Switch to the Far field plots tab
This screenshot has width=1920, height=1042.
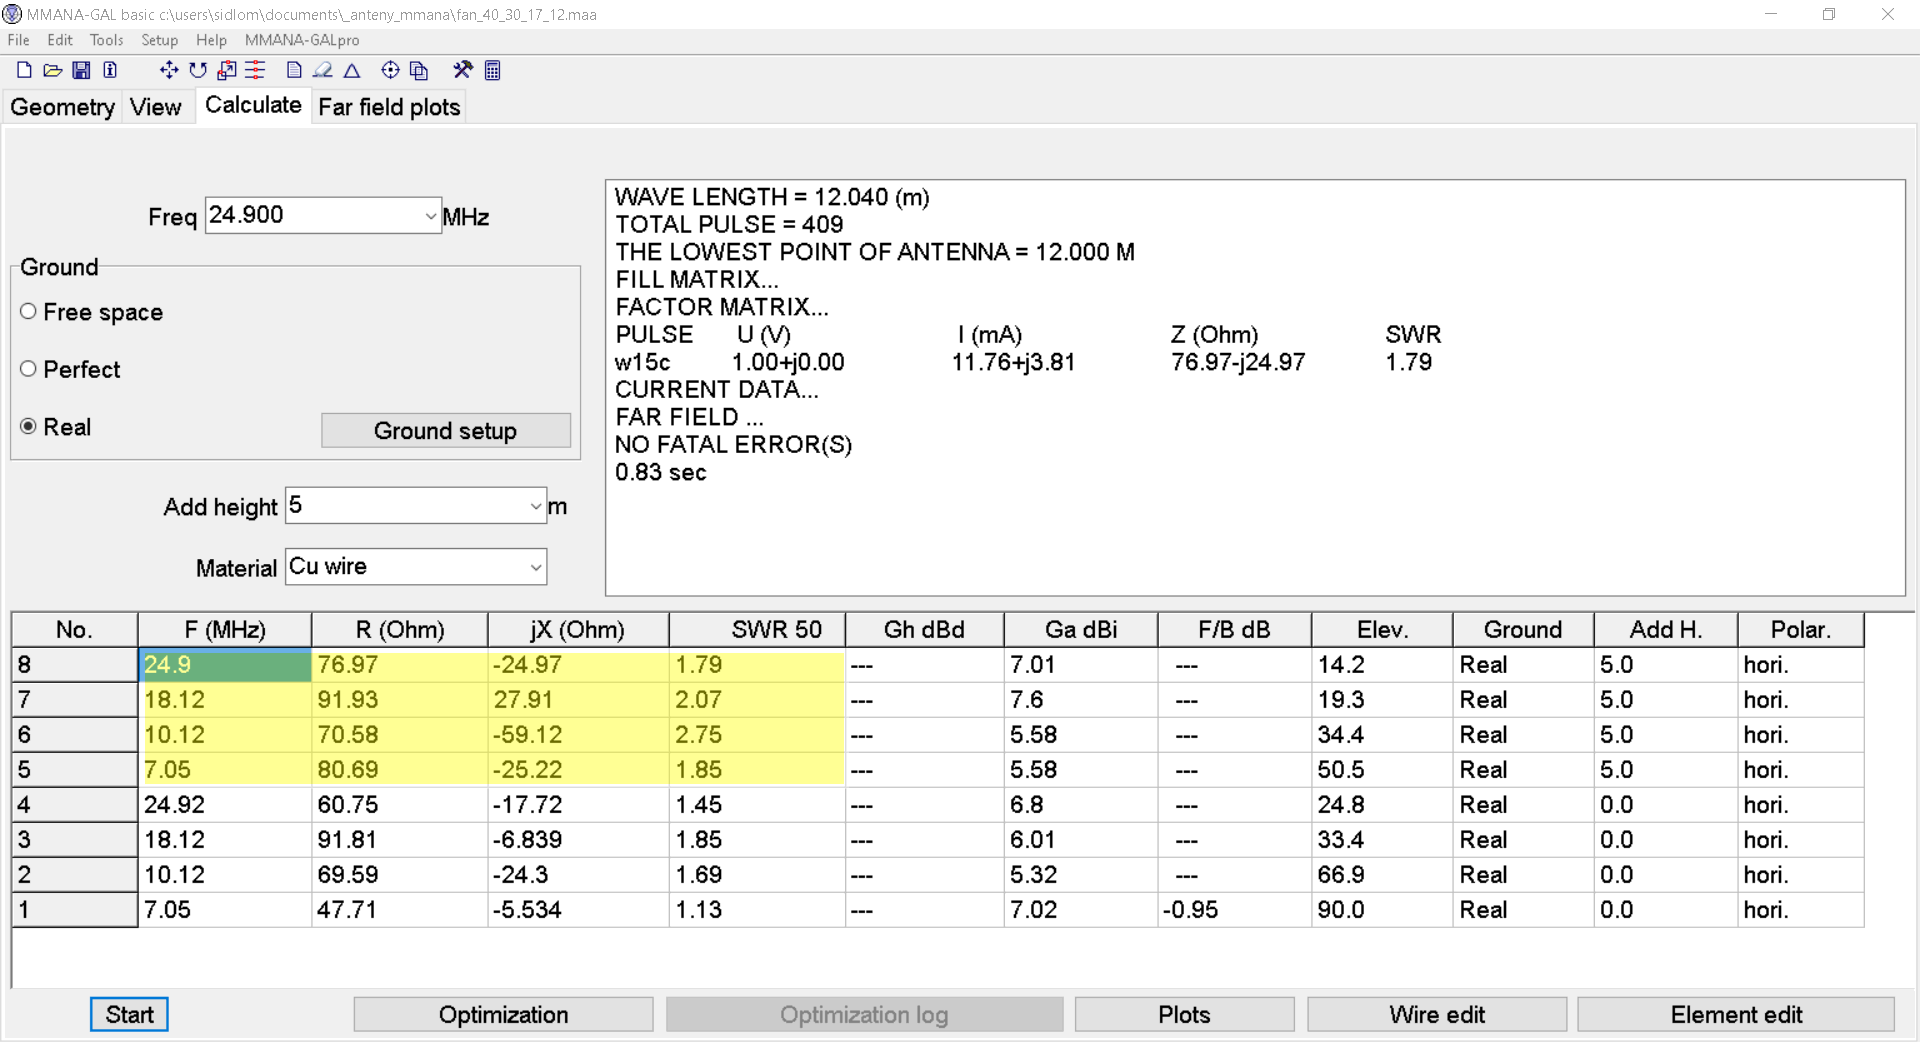pos(389,107)
